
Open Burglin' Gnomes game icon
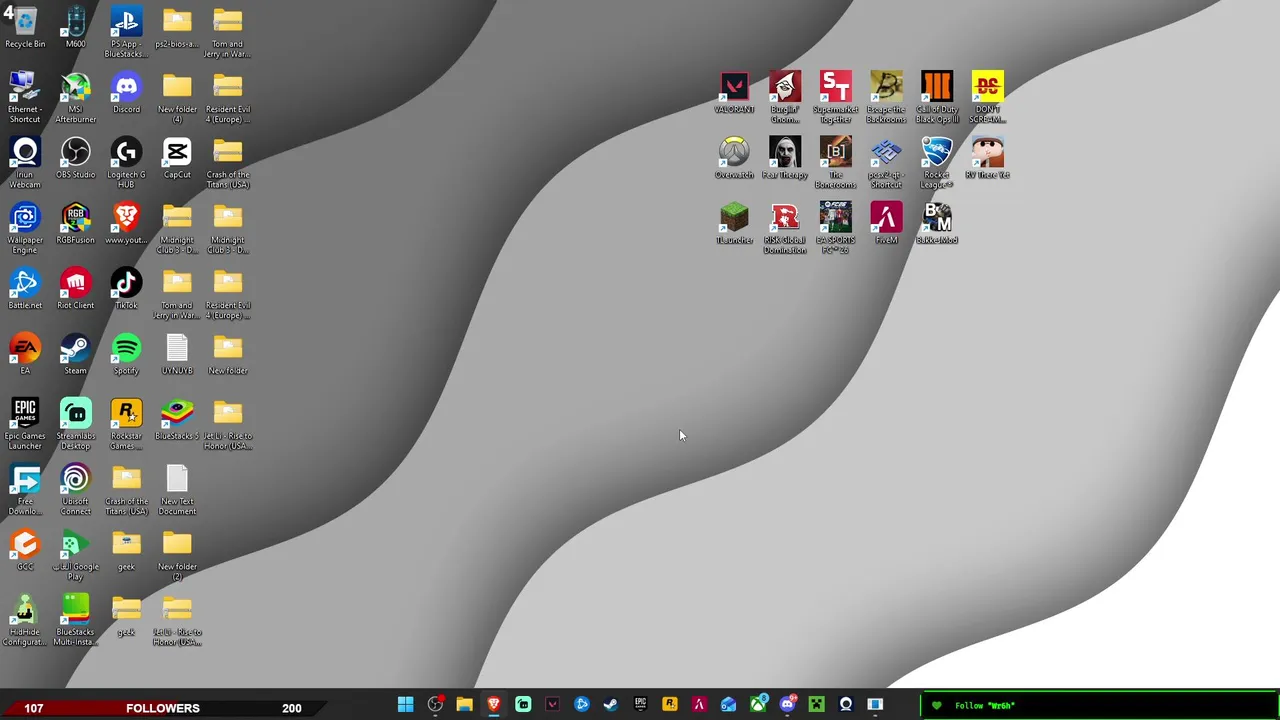pos(785,98)
